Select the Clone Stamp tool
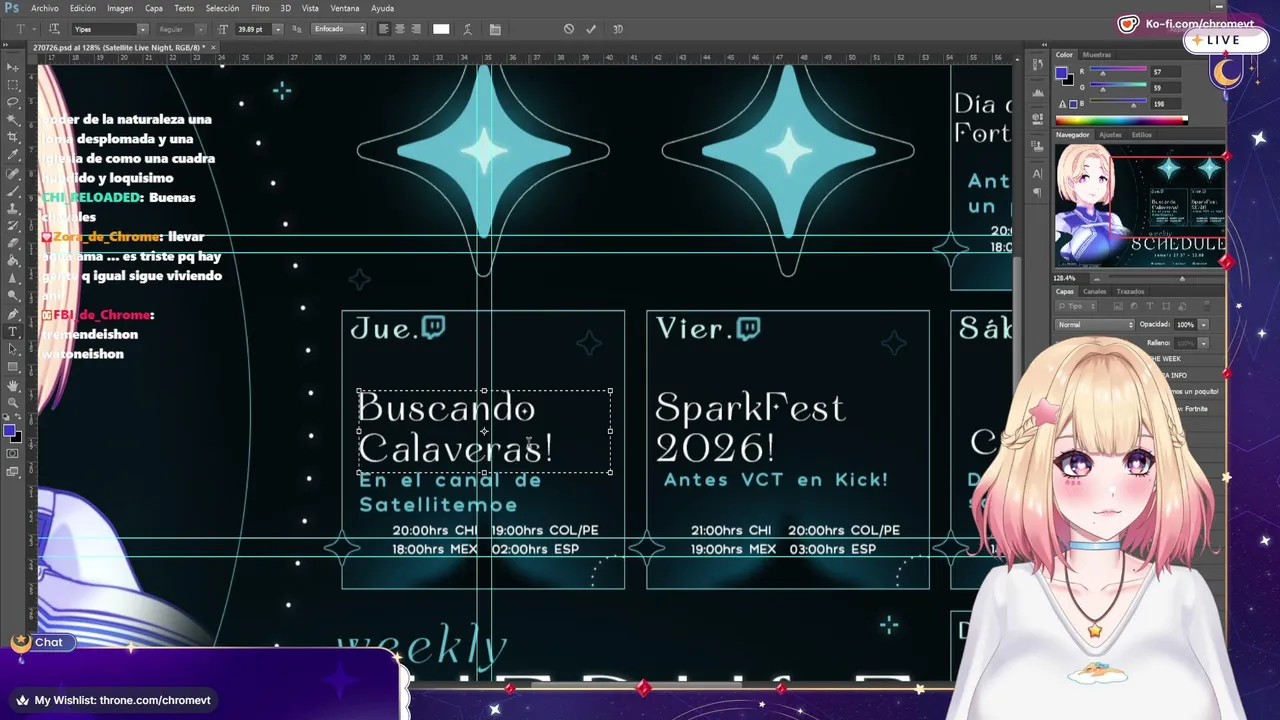Screen dimensions: 1280x720 (x=13, y=208)
